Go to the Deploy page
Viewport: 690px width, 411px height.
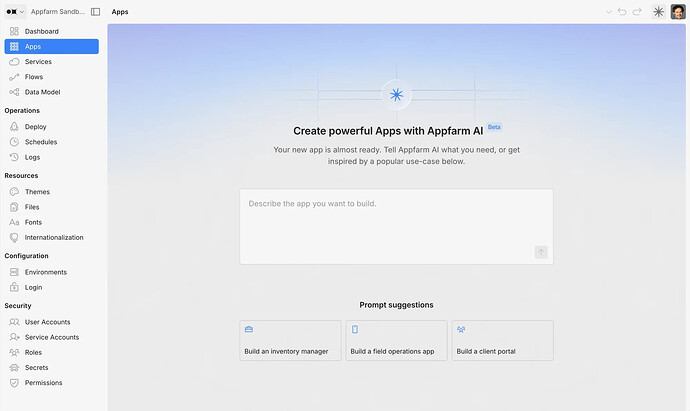click(51, 127)
